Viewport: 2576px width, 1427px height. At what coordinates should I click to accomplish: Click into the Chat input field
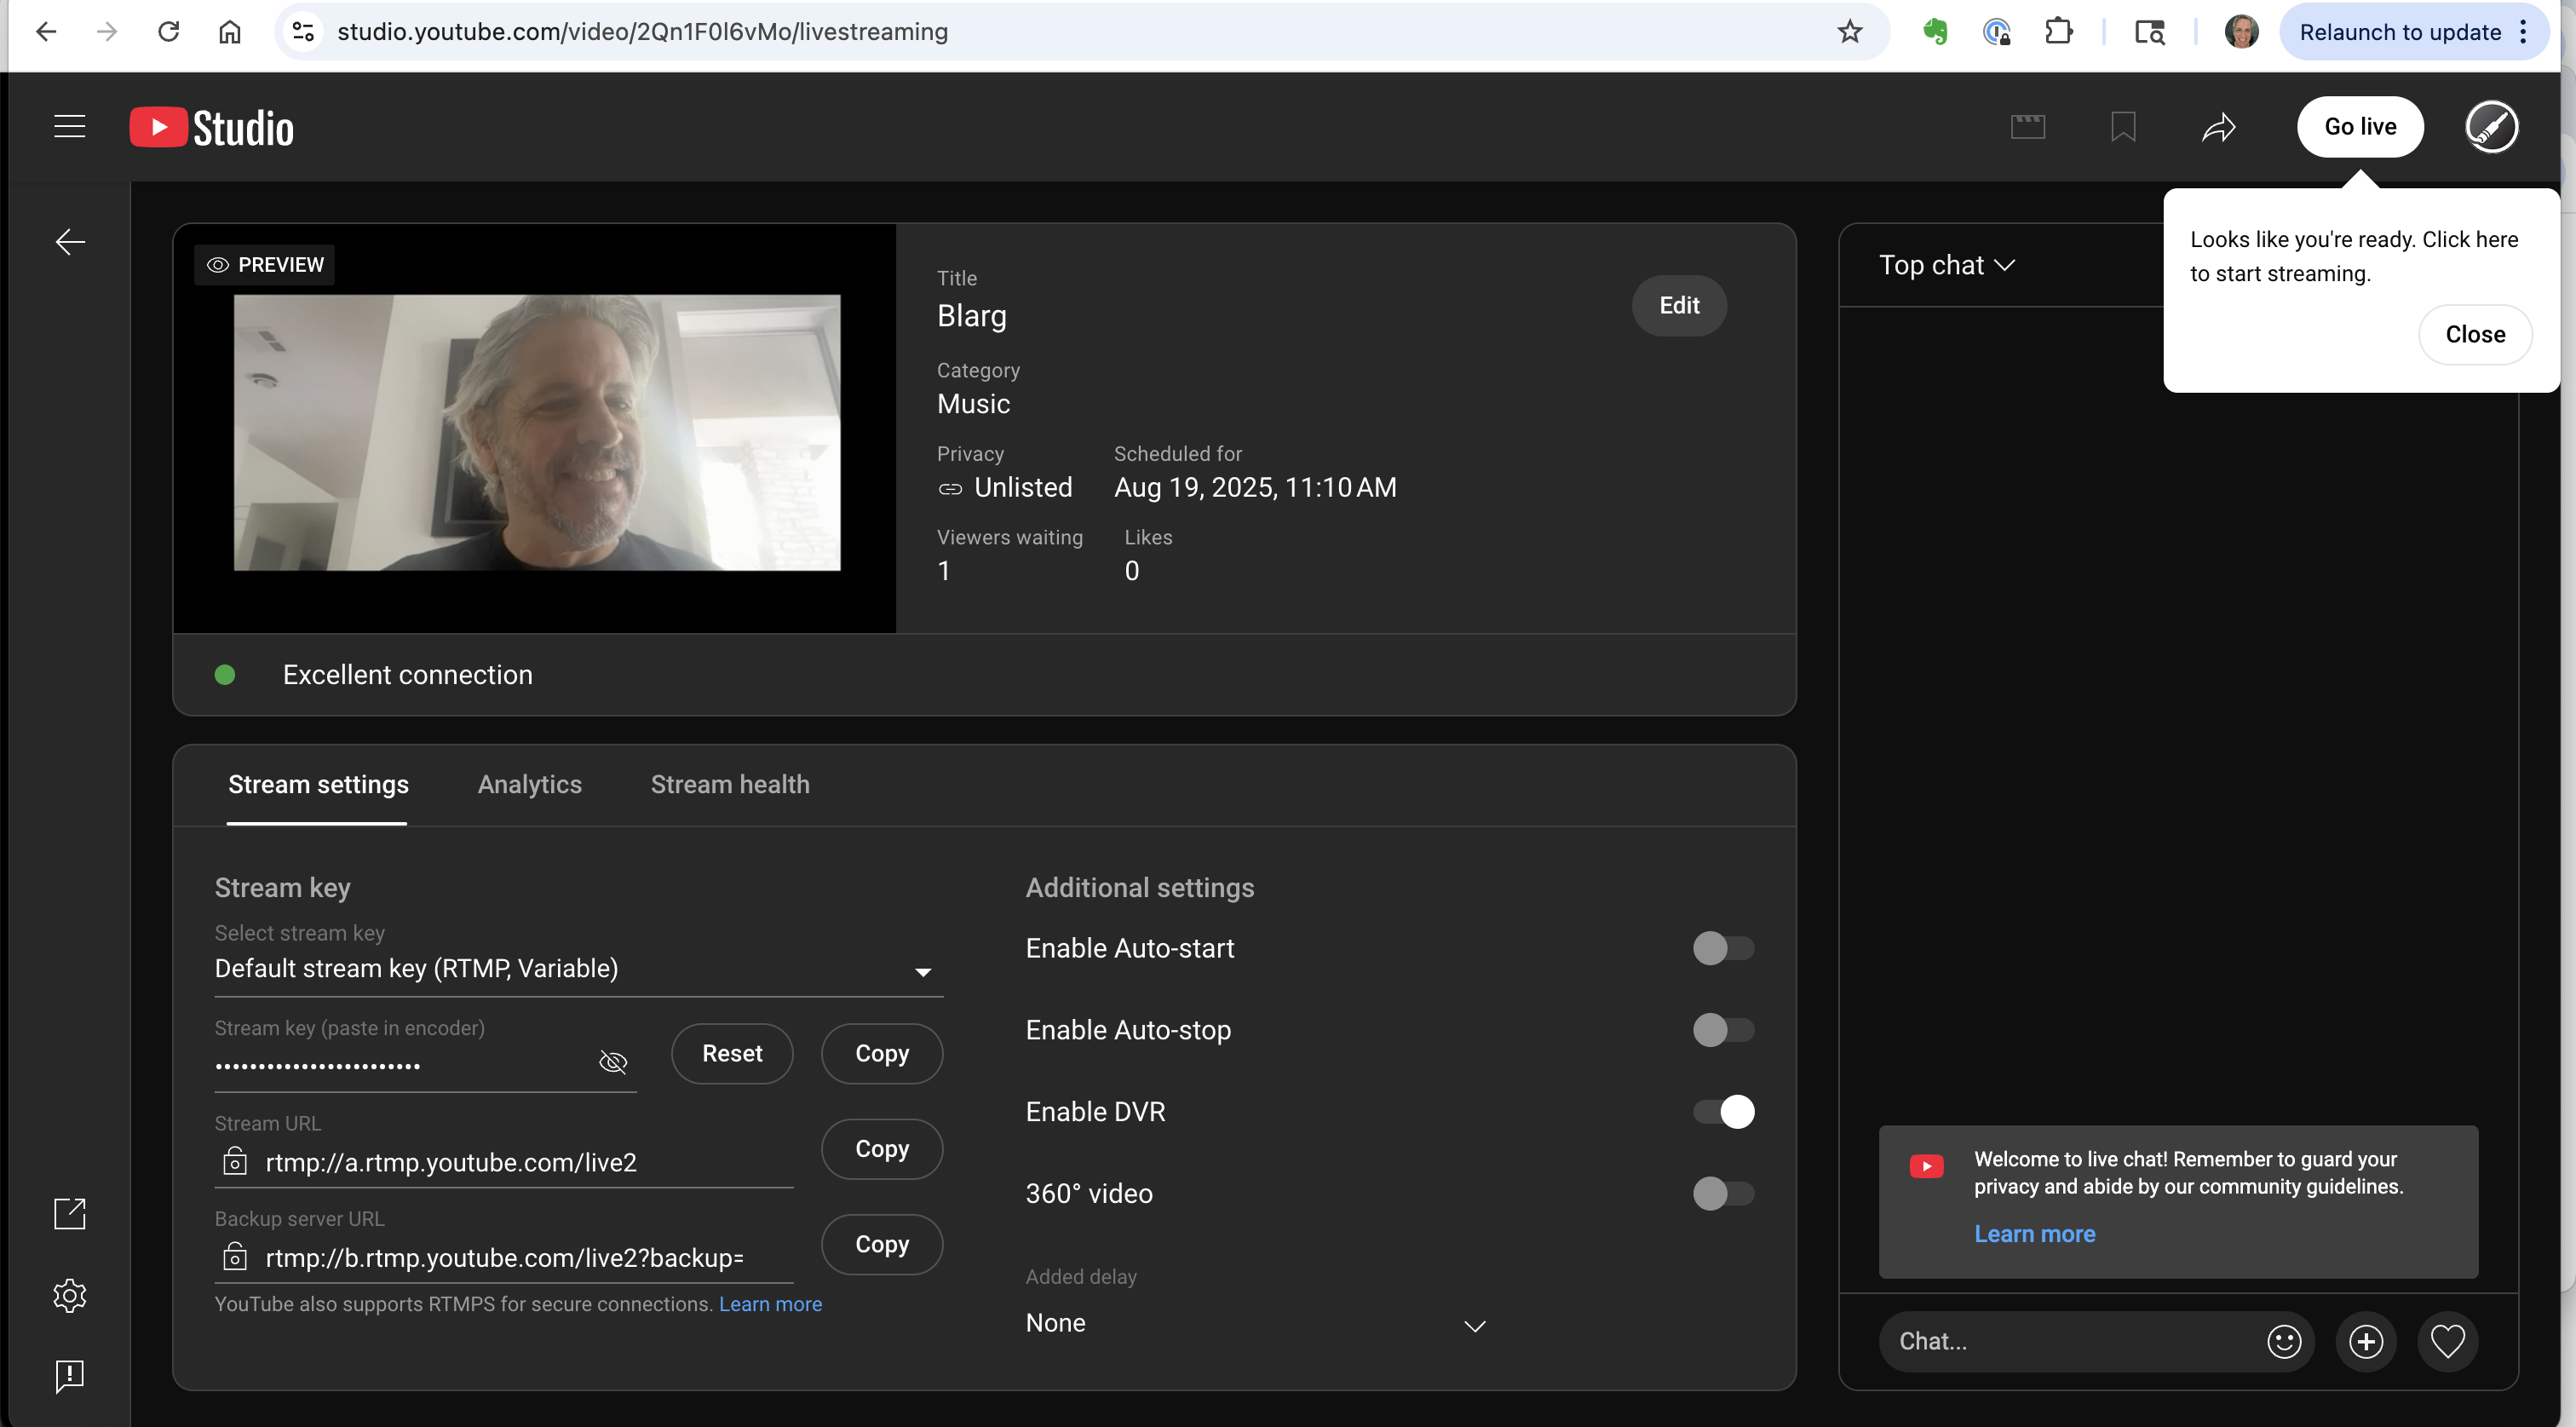tap(2070, 1341)
